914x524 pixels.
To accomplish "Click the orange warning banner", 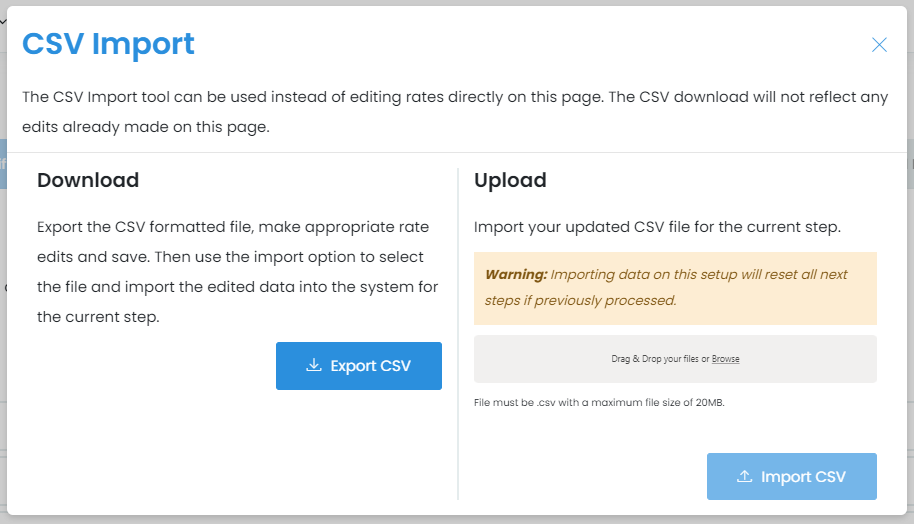I will (x=675, y=288).
